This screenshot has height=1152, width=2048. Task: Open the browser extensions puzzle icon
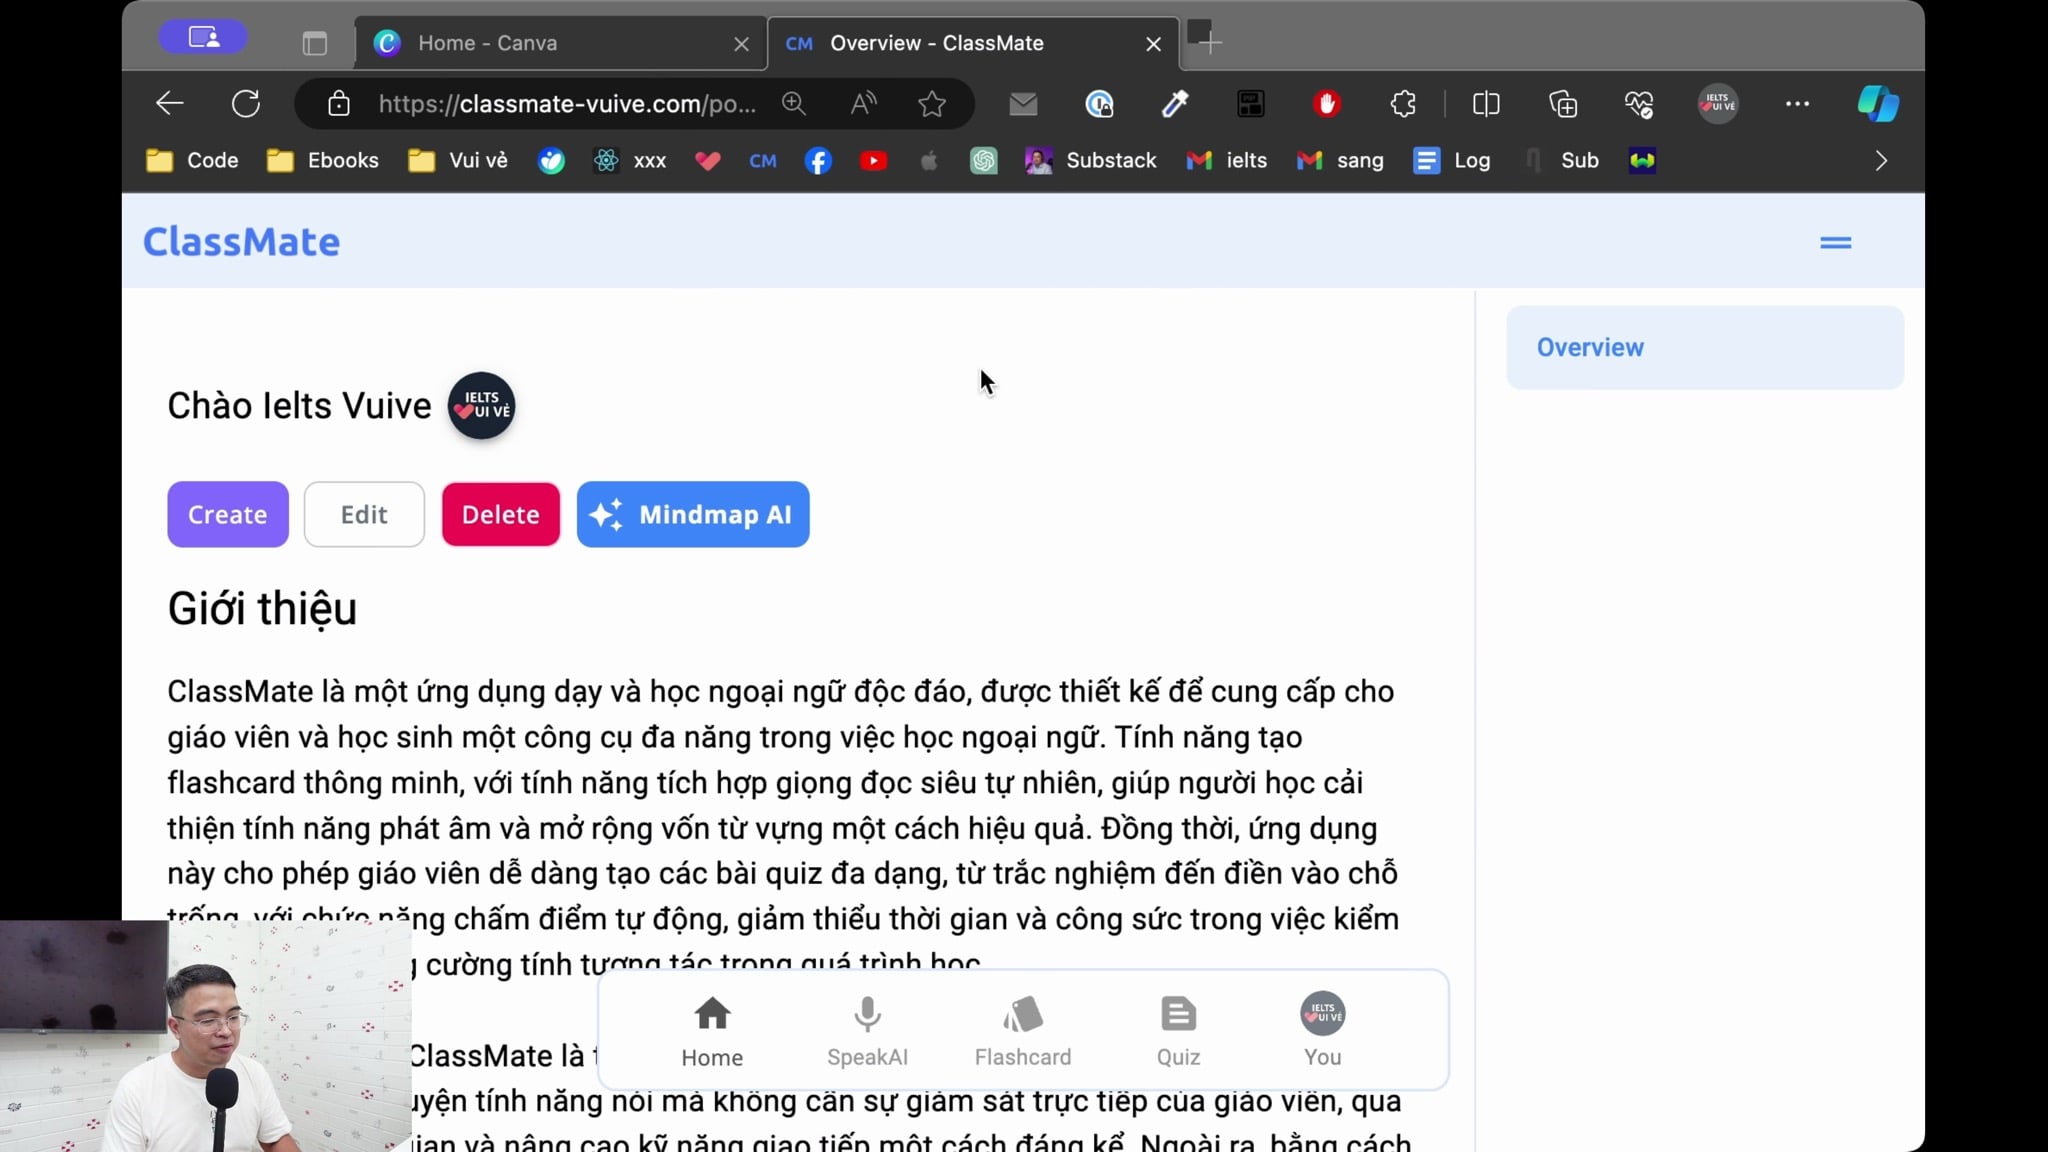[x=1403, y=103]
